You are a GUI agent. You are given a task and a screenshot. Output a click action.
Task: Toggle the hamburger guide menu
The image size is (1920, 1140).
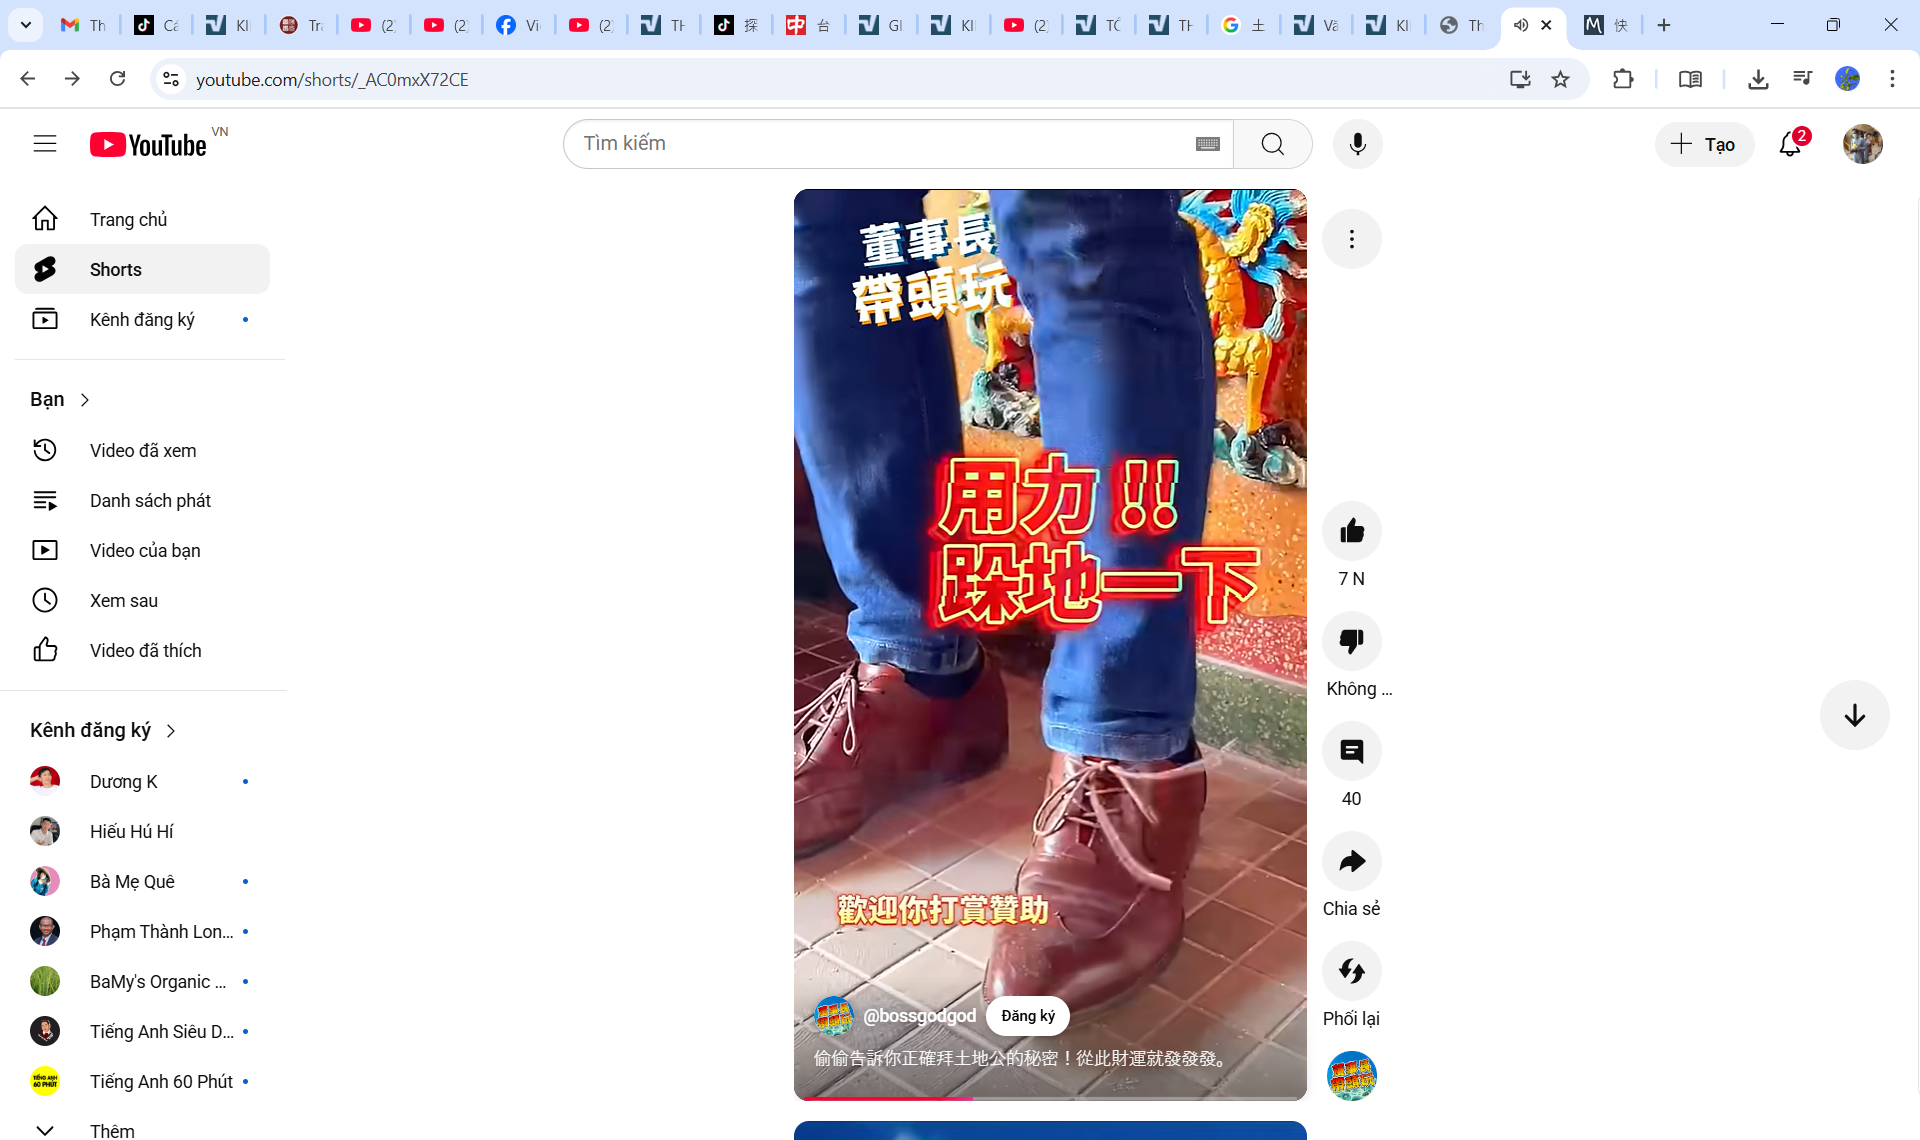(45, 144)
